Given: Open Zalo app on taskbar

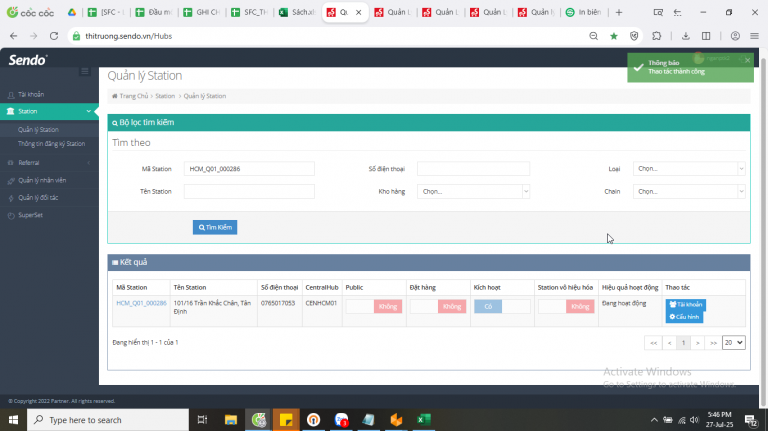Looking at the screenshot, I should pos(341,420).
